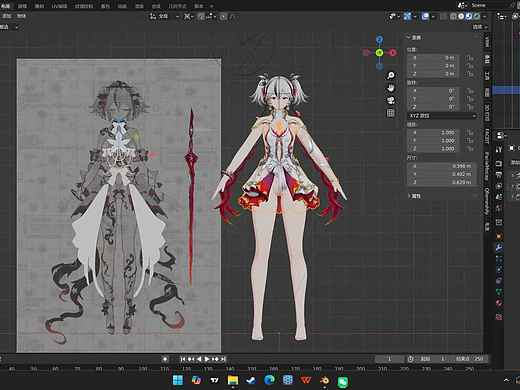Toggle auto keying in timeline
This screenshot has height=390, width=520.
[165, 359]
